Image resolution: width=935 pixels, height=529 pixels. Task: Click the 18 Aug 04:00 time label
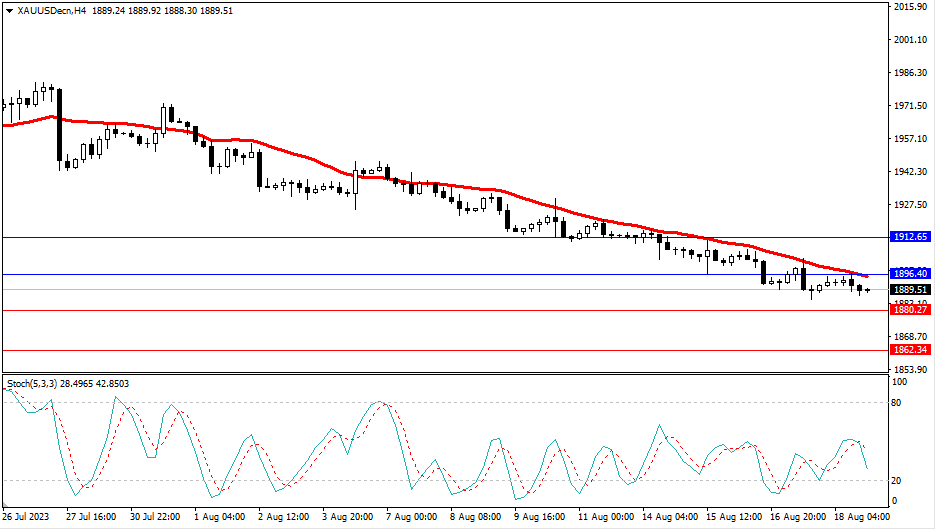(x=864, y=517)
